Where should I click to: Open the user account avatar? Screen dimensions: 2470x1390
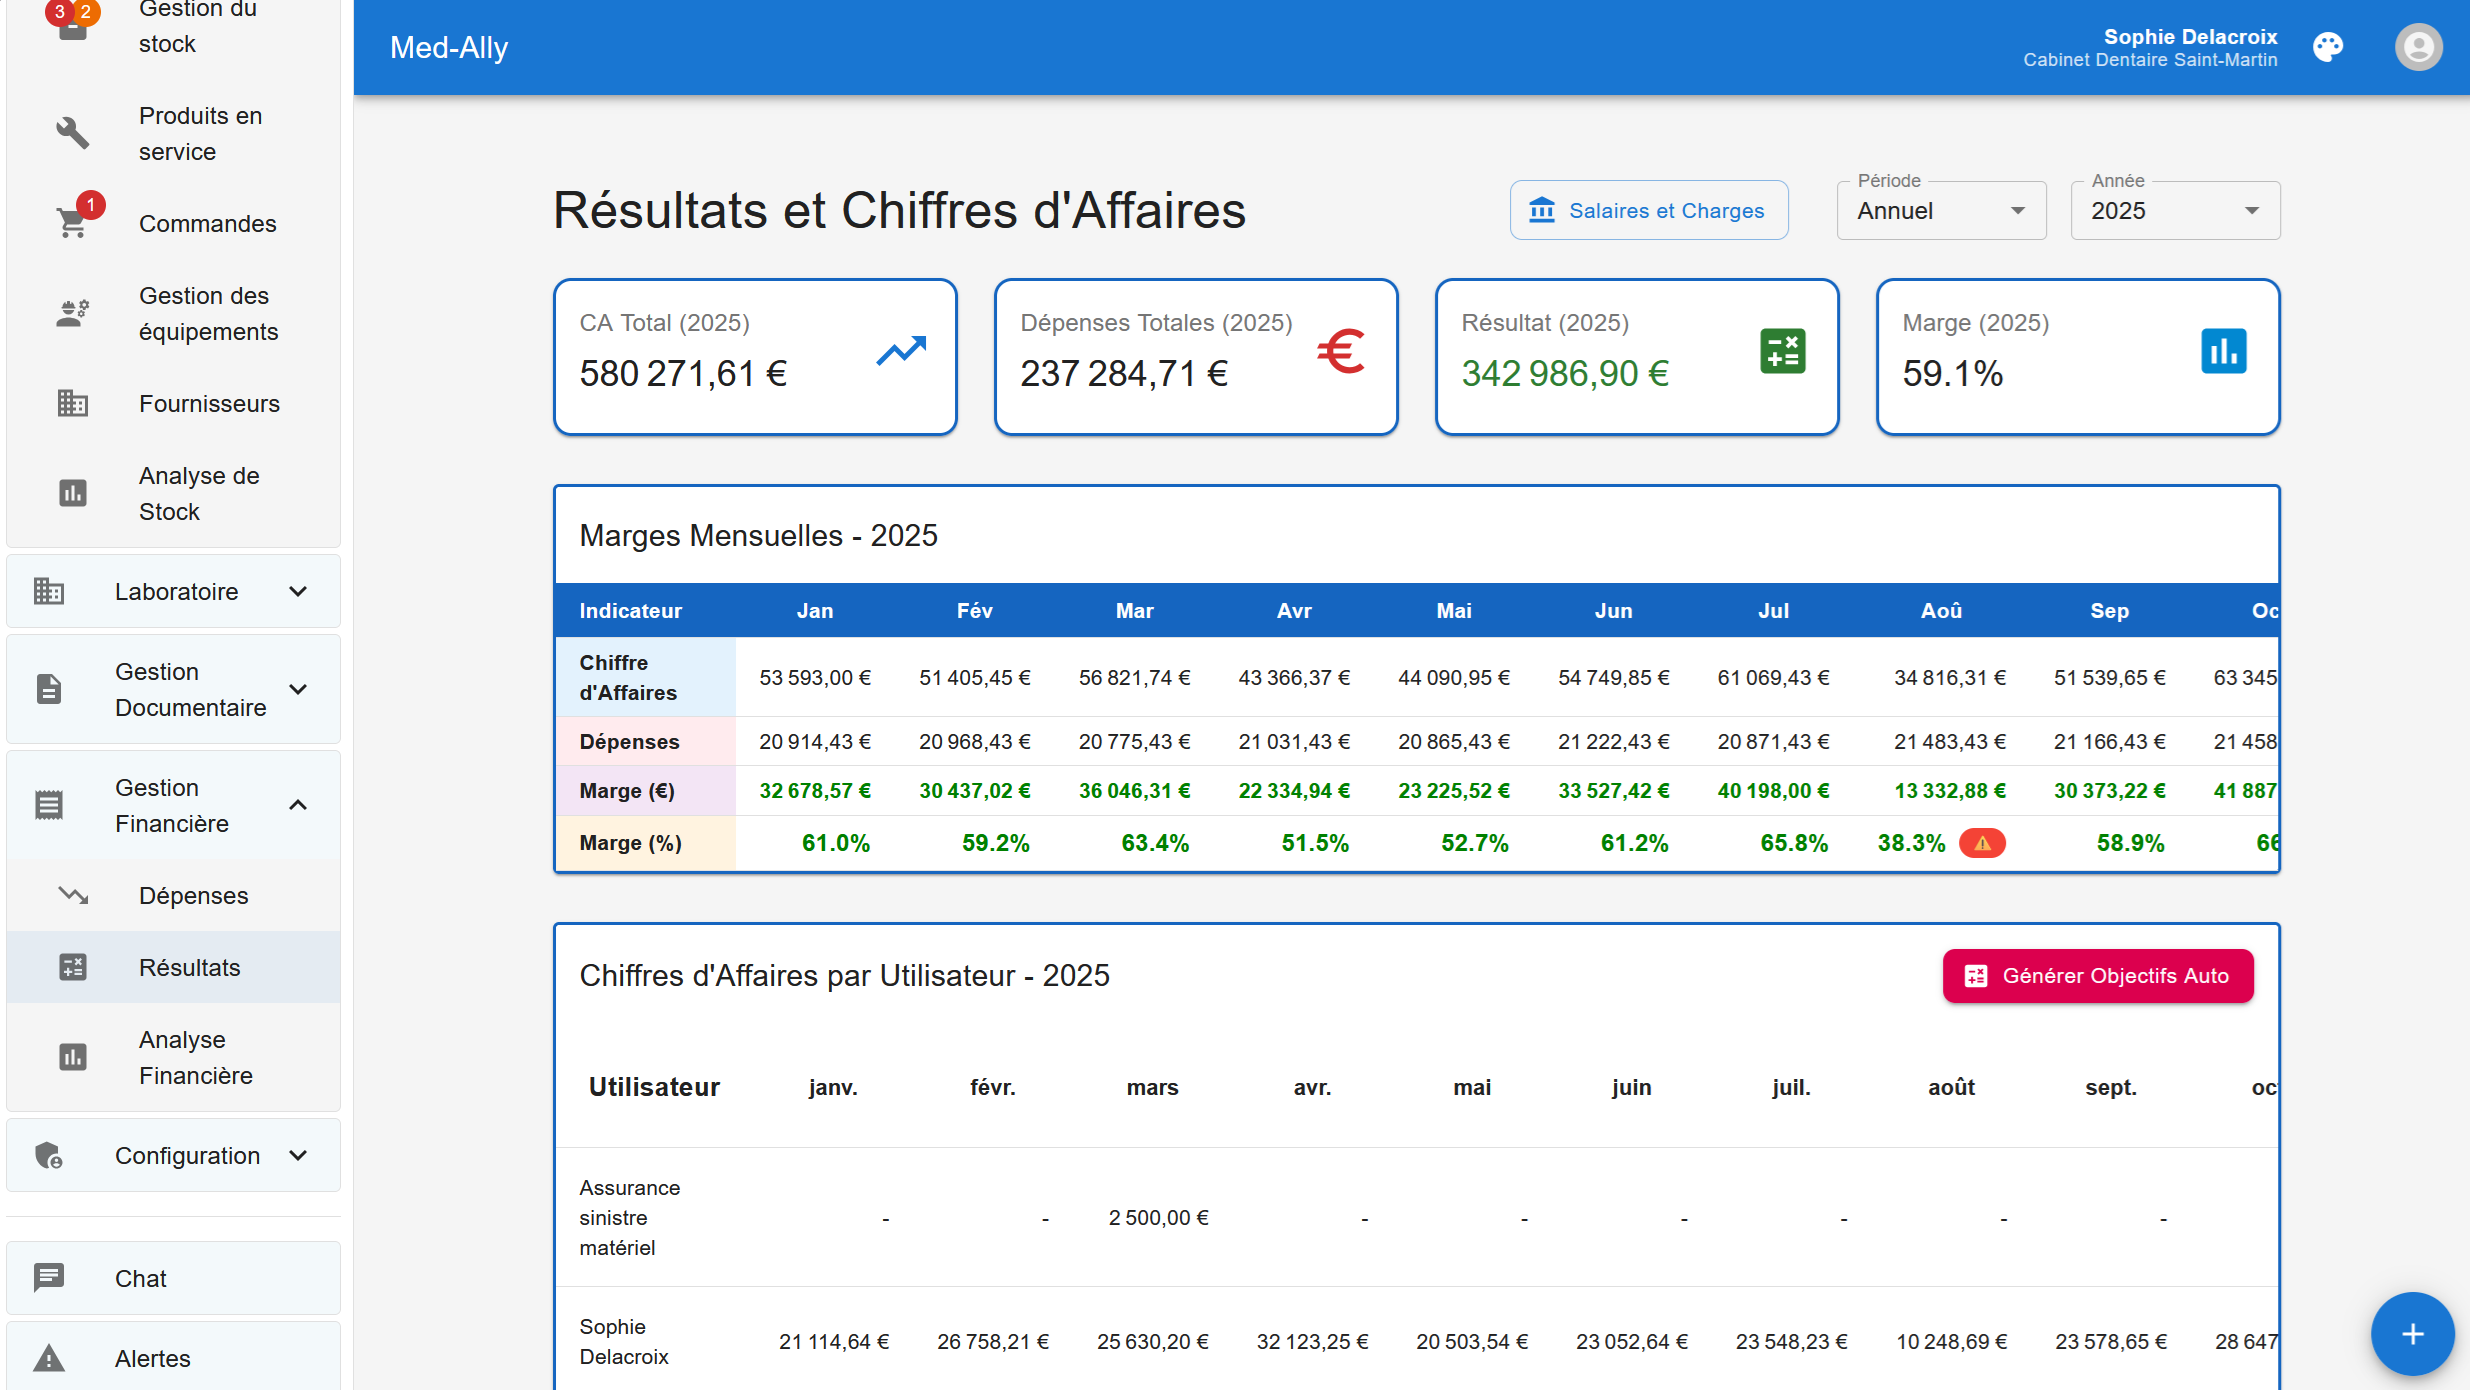[2418, 47]
